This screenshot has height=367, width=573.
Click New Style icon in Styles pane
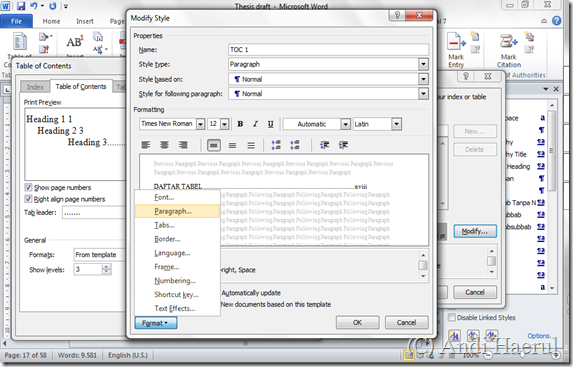(454, 335)
